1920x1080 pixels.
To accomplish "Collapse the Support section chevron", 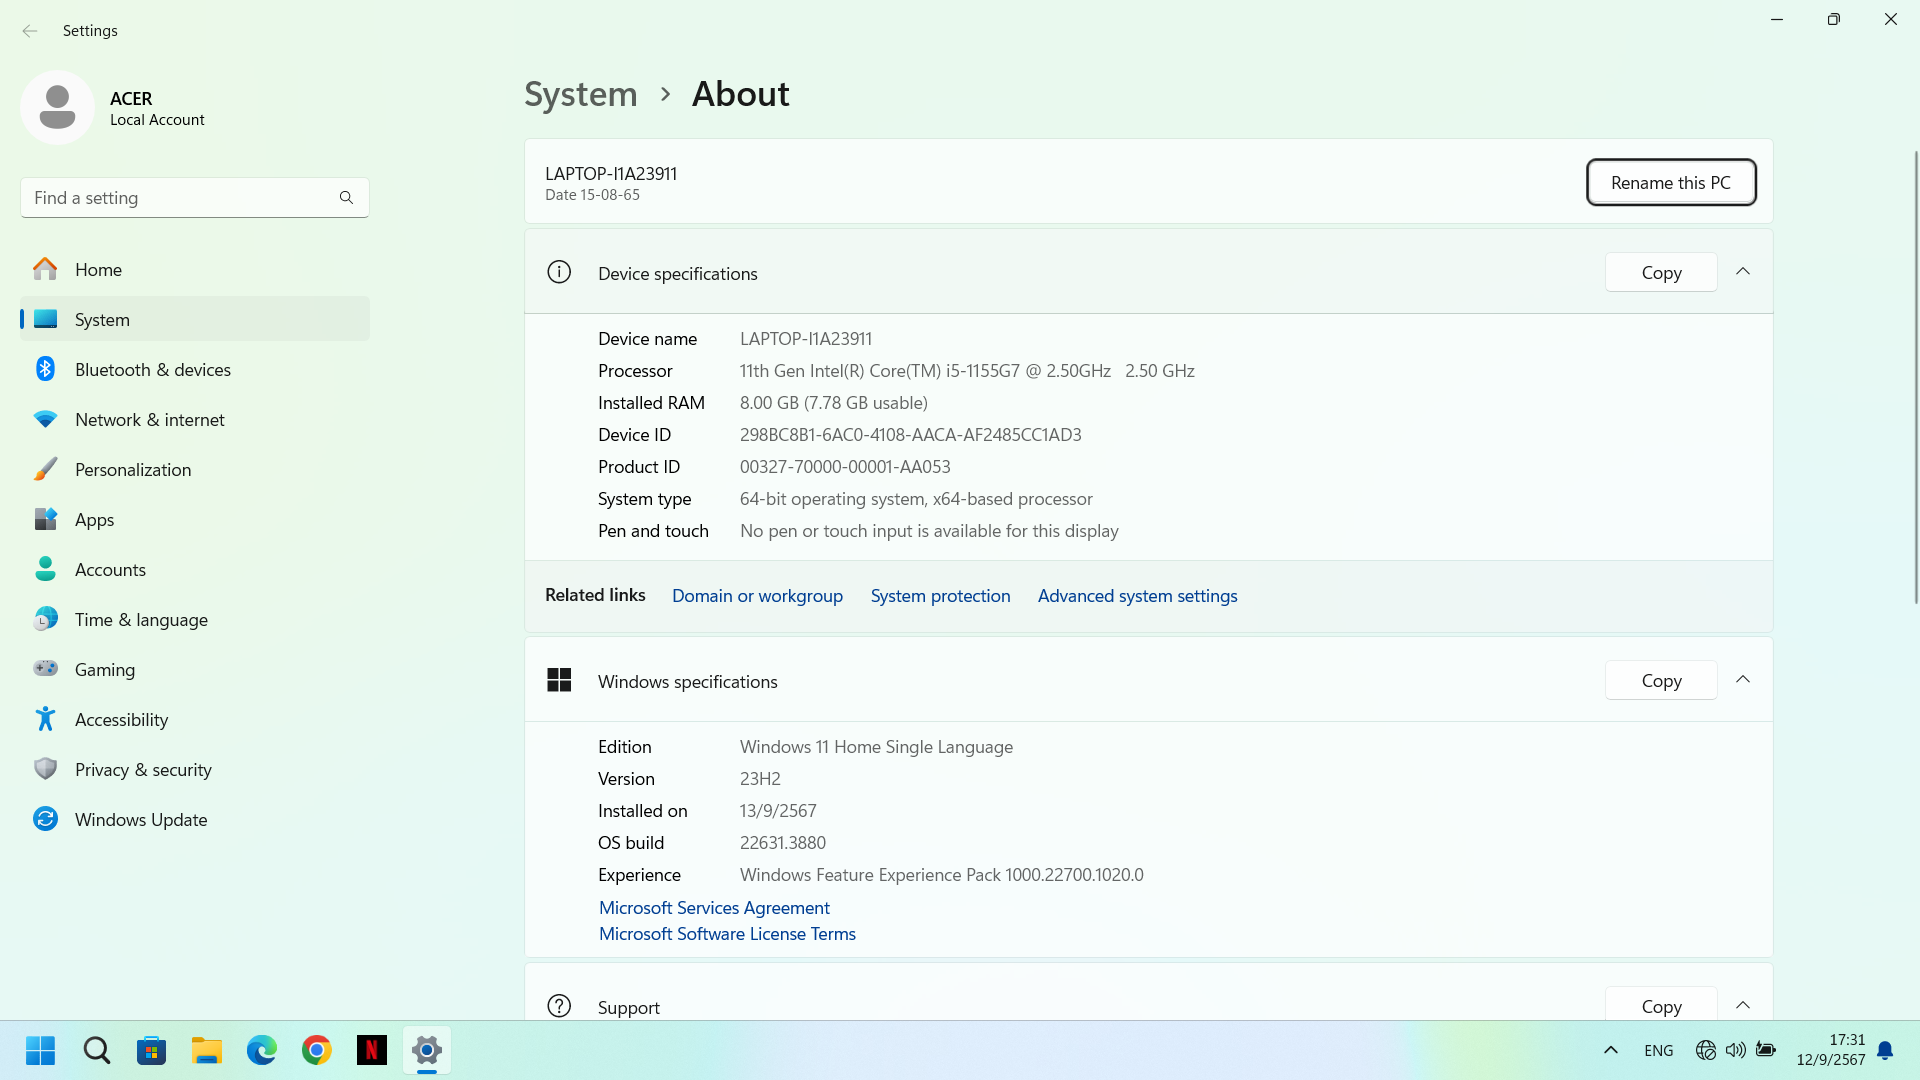I will (1743, 1006).
